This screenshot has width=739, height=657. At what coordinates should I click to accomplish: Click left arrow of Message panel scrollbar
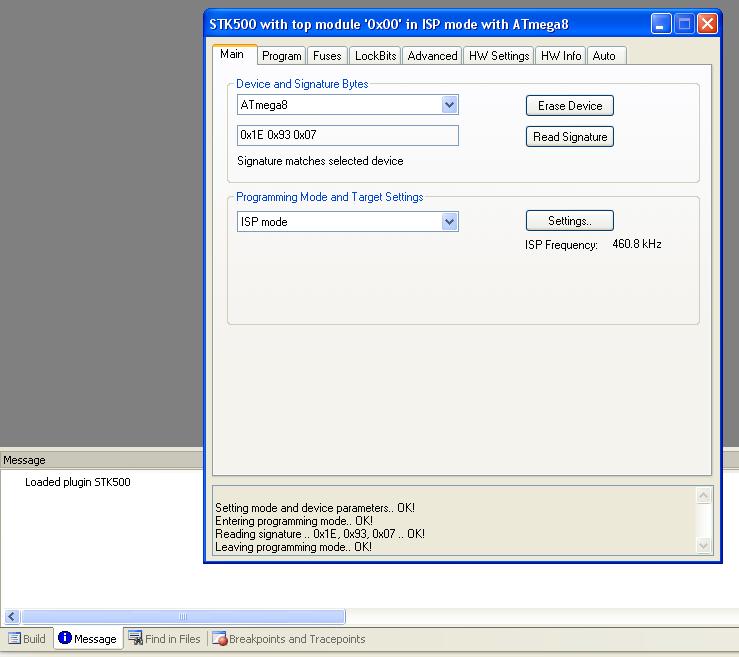(x=12, y=616)
